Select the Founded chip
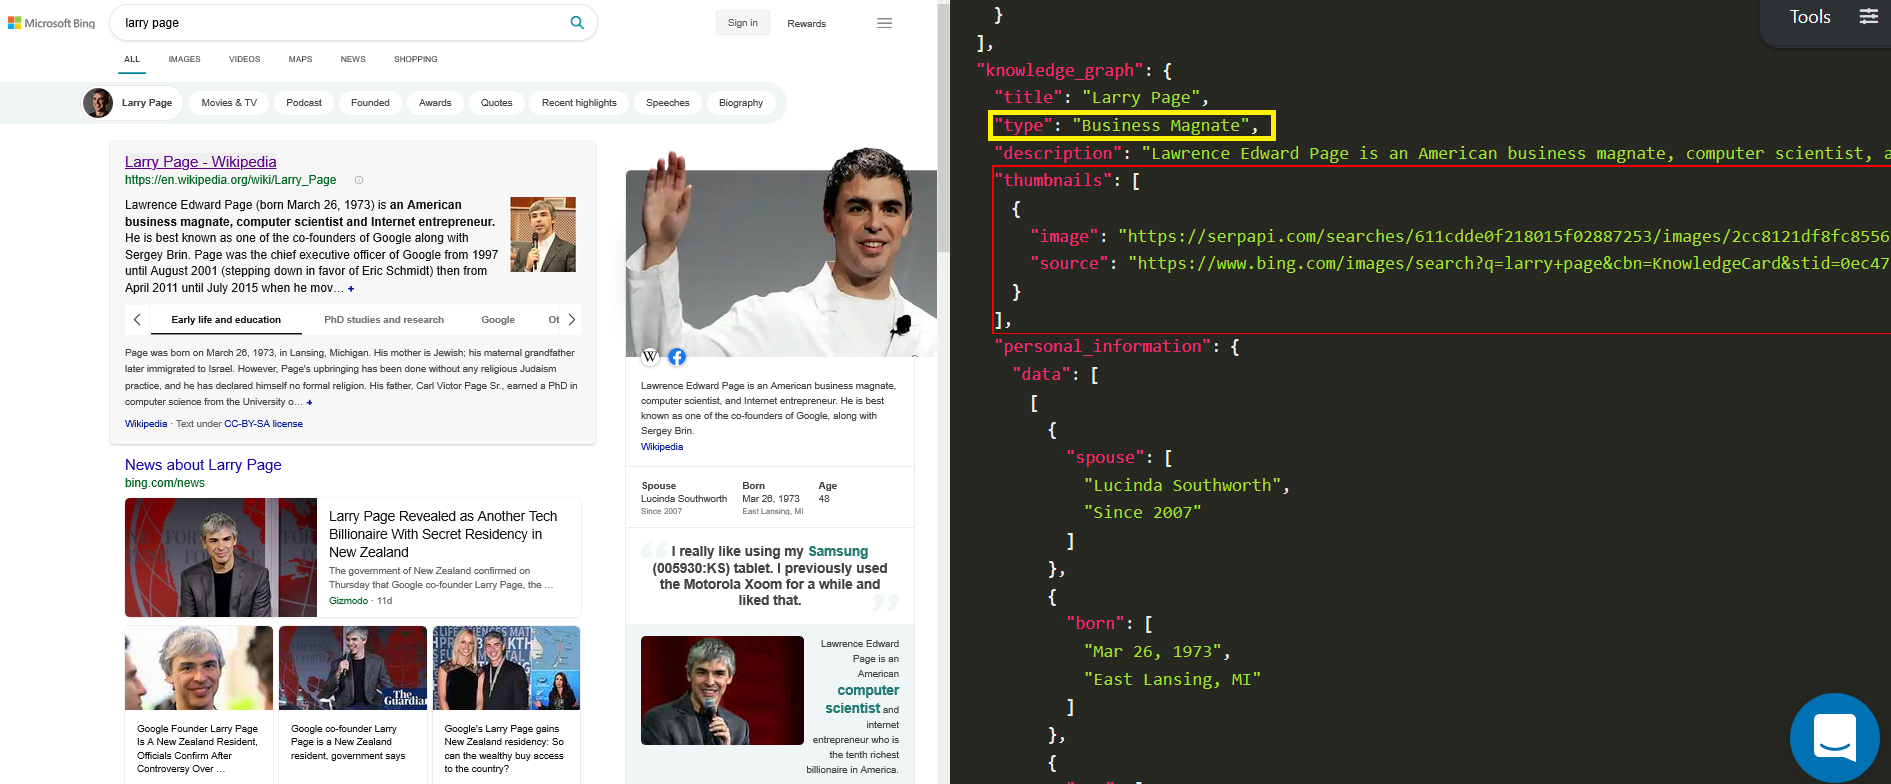 coord(370,103)
